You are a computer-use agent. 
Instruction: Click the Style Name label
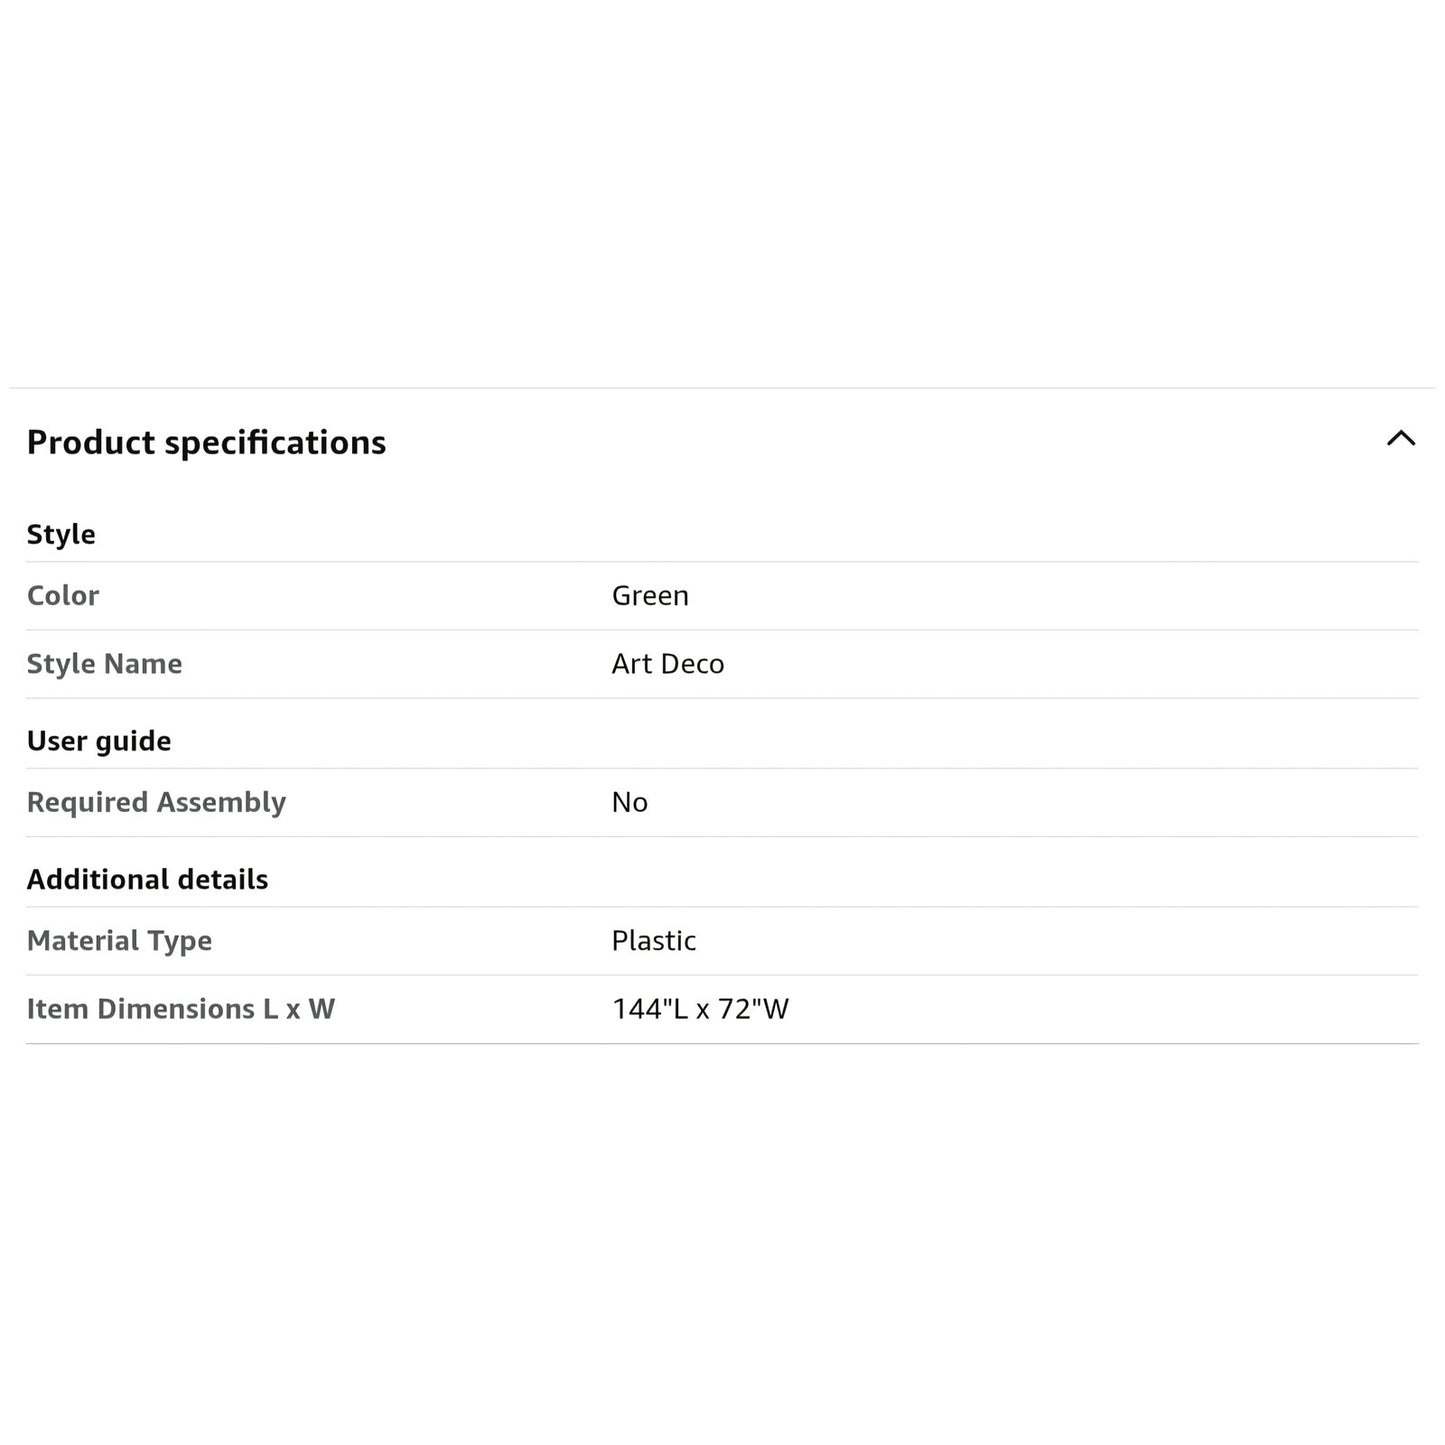point(104,664)
